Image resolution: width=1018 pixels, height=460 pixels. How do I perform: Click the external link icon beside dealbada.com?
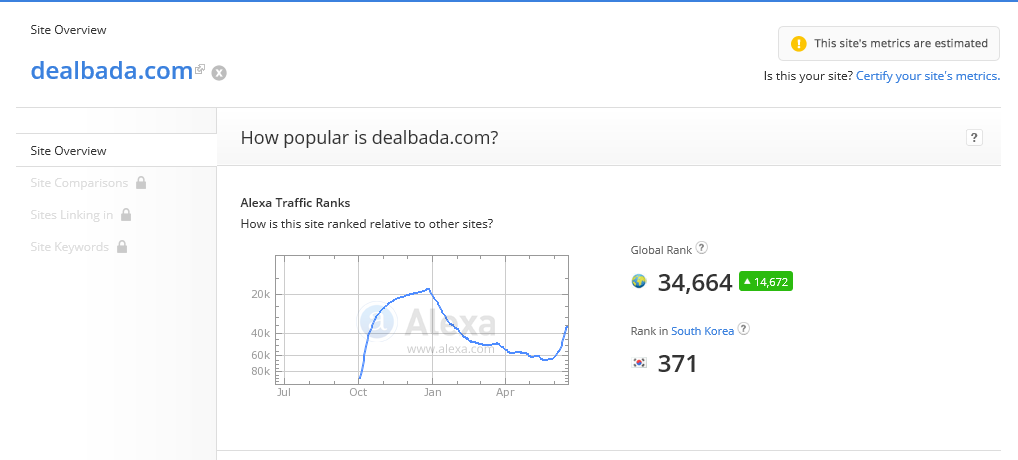(200, 69)
